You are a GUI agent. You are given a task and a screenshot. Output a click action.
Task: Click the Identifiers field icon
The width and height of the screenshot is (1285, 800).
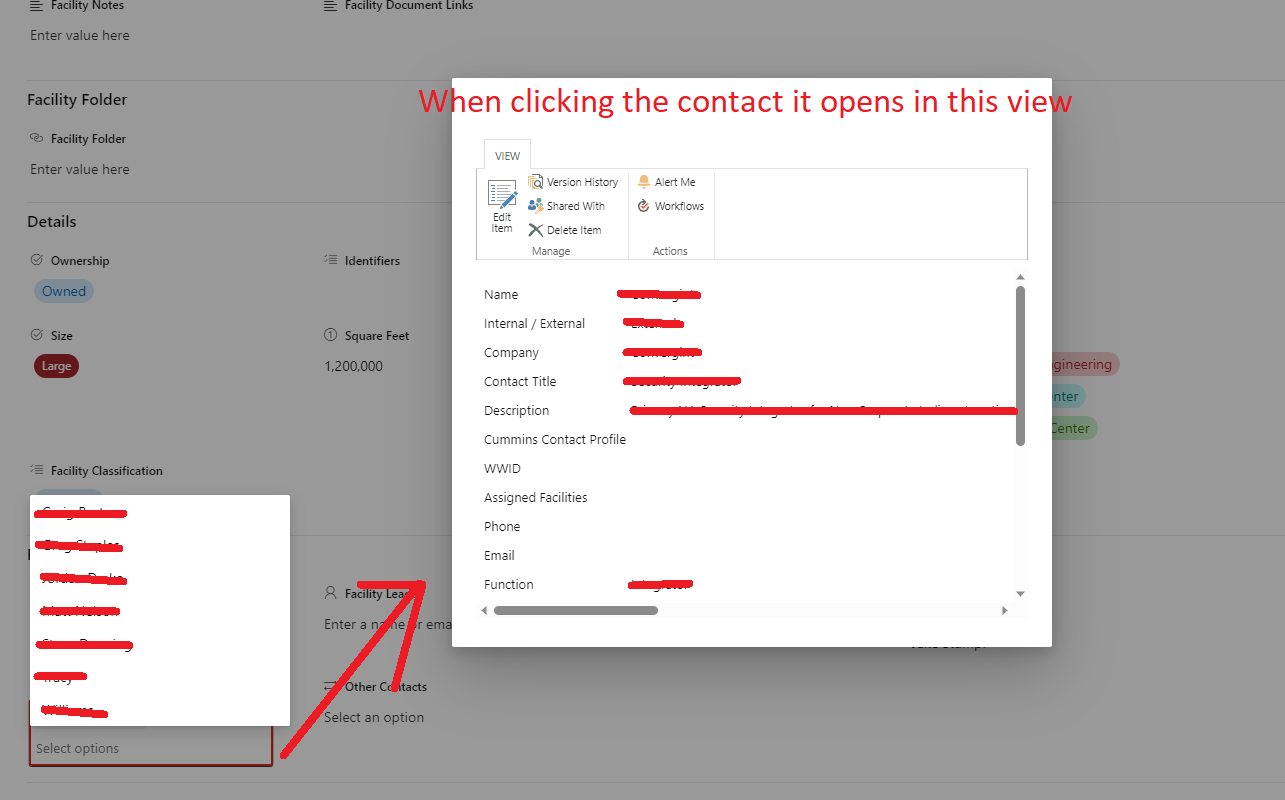[x=331, y=260]
